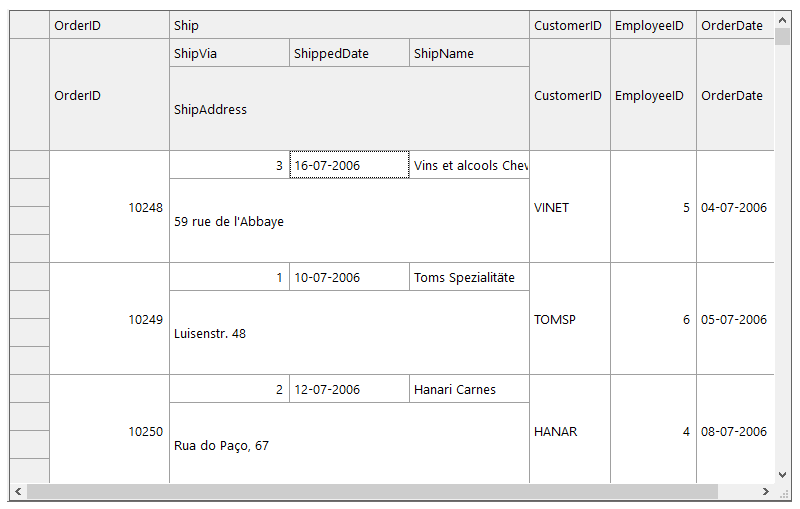Screen dimensions: 800x509
Task: Select the ShippedDate cell 16-07-2006
Action: click(349, 165)
